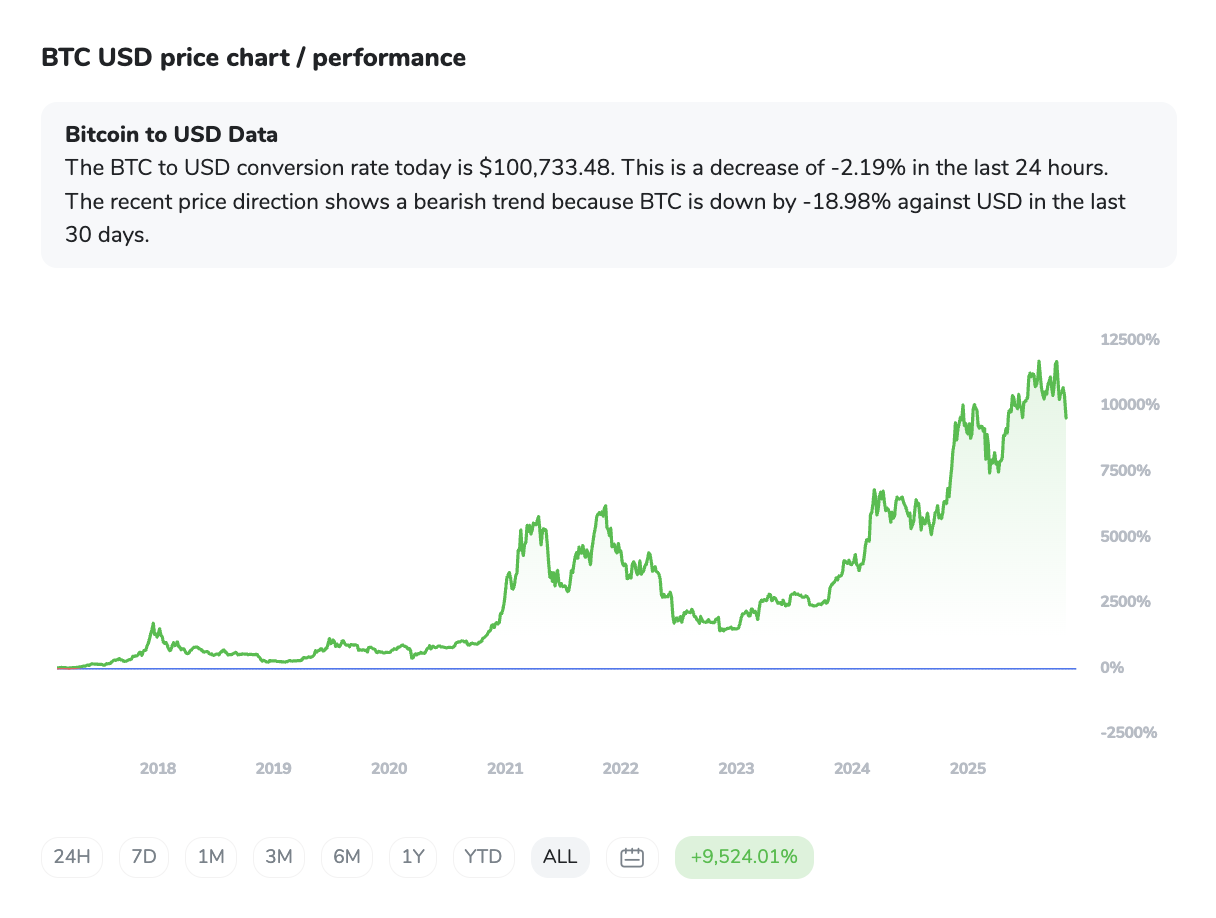Switch chart to 7D range
The image size is (1216, 918).
(x=144, y=857)
